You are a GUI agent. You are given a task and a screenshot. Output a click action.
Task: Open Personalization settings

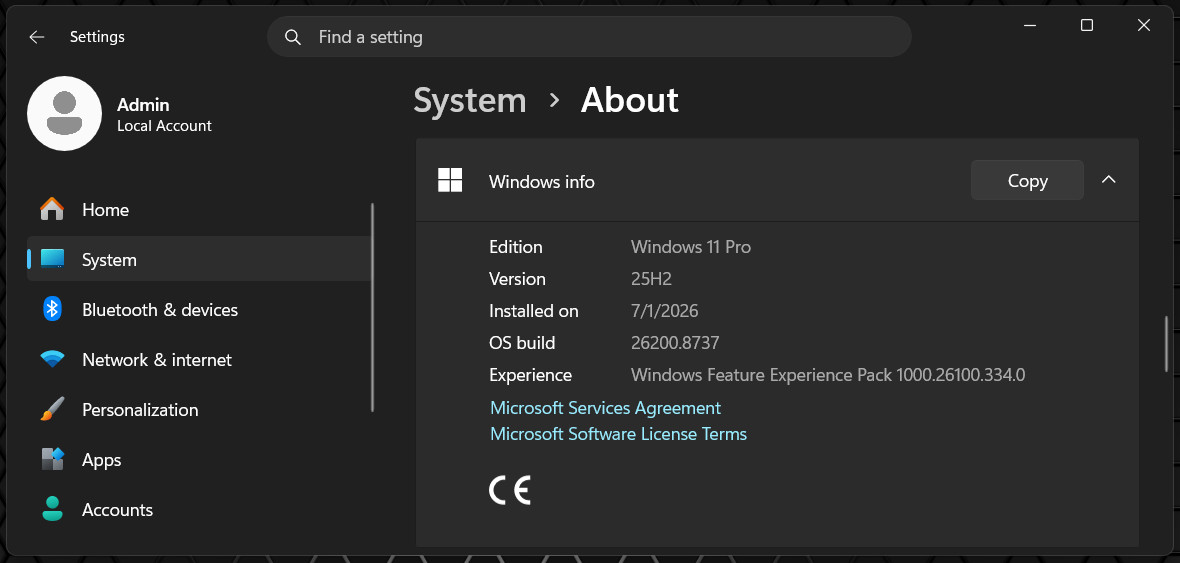(199, 409)
